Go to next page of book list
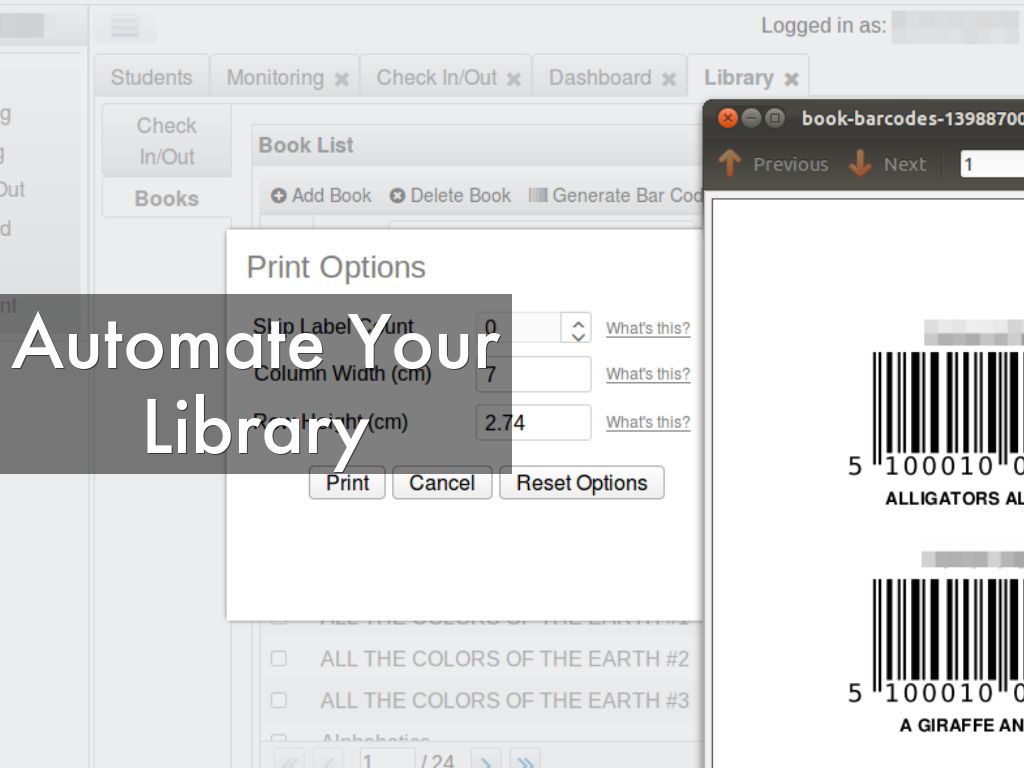The image size is (1024, 768). tap(485, 761)
